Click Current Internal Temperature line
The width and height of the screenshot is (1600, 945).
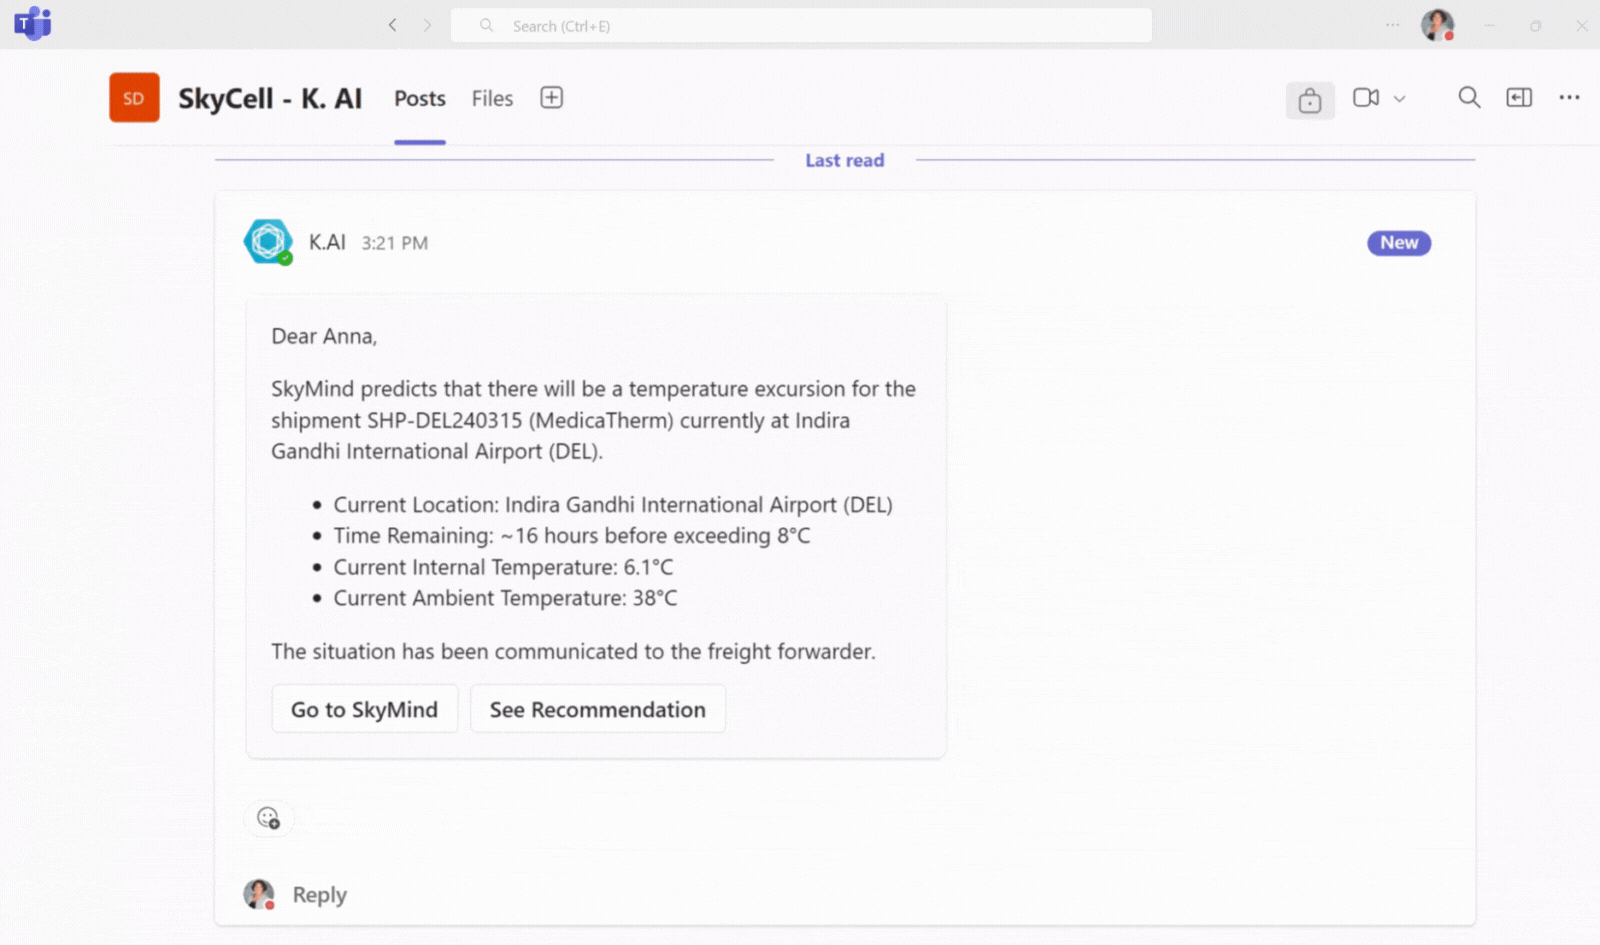coord(503,567)
